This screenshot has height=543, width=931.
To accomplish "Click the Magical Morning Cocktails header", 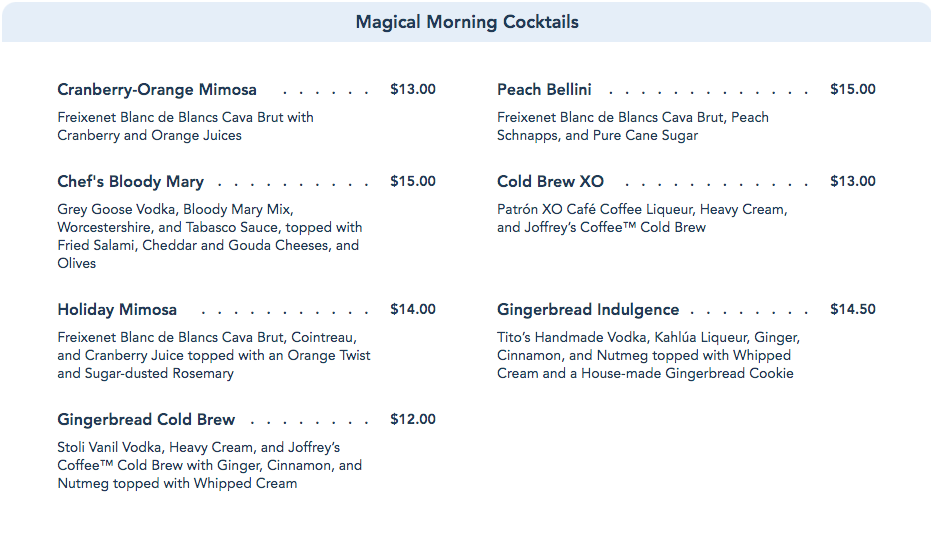I will tap(466, 22).
